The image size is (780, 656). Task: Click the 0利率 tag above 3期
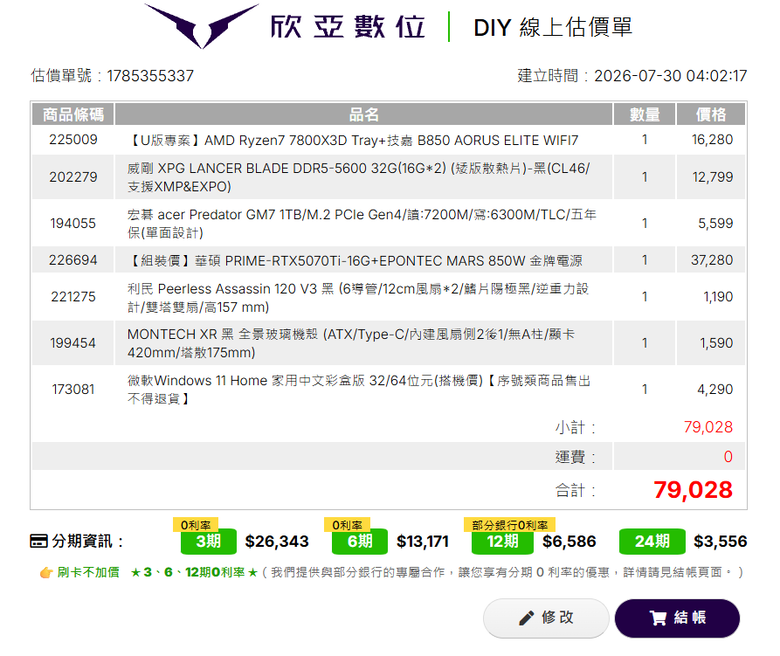point(195,525)
